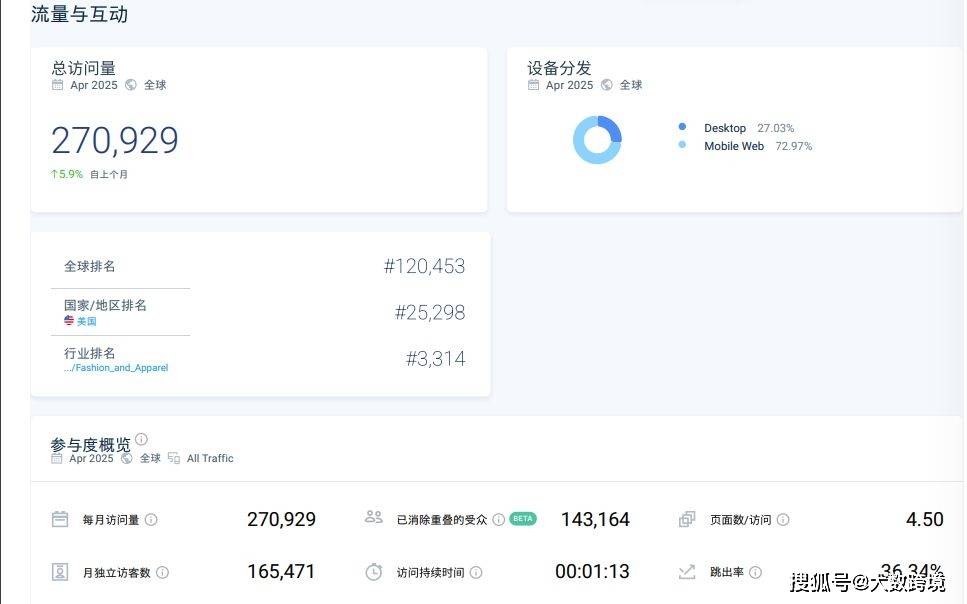This screenshot has height=604, width=967.
Task: Click the device distribution donut chart
Action: (x=597, y=140)
